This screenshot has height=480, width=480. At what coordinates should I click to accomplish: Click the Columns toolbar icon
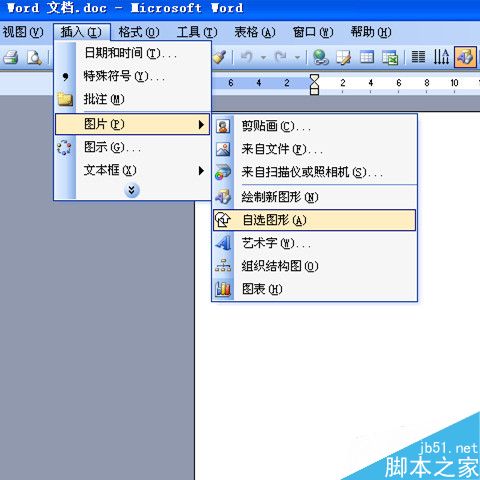coord(418,57)
